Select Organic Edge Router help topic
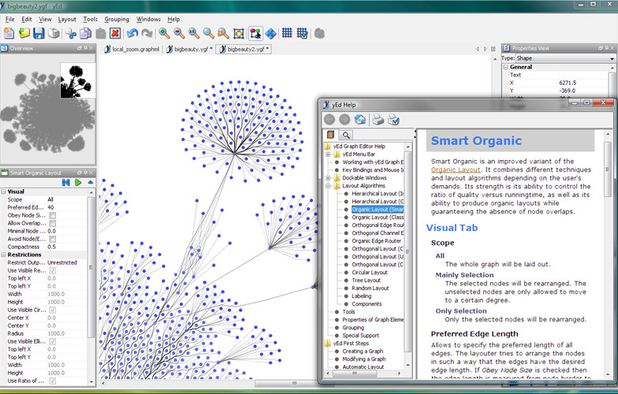 tap(376, 241)
